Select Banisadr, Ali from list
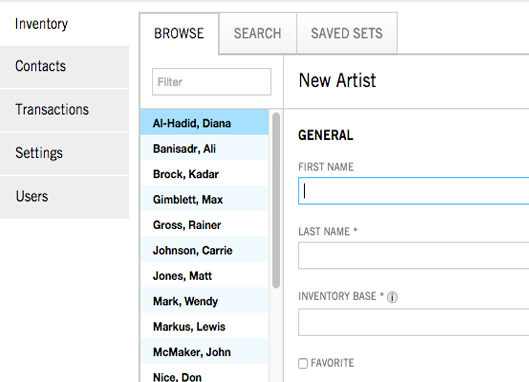This screenshot has width=529, height=382. 204,148
